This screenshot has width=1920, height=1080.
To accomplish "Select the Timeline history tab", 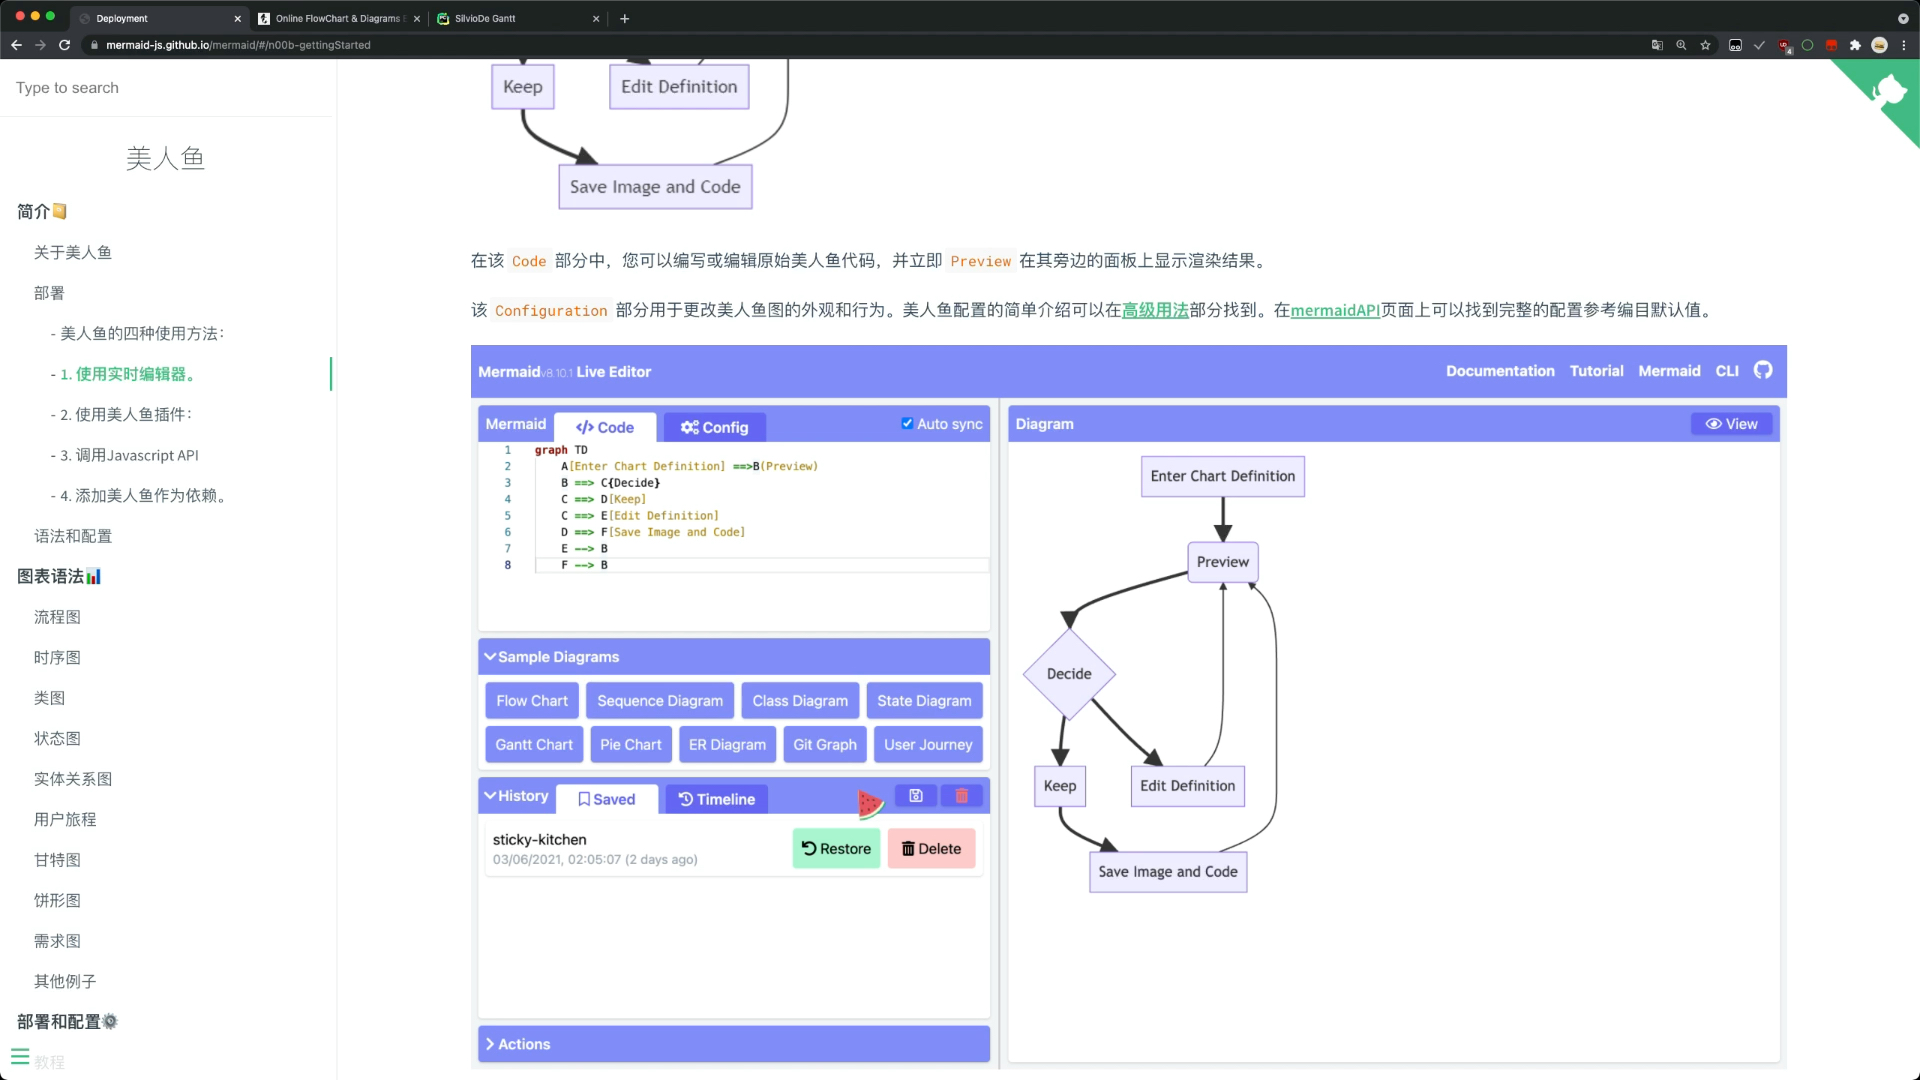I will tap(716, 799).
